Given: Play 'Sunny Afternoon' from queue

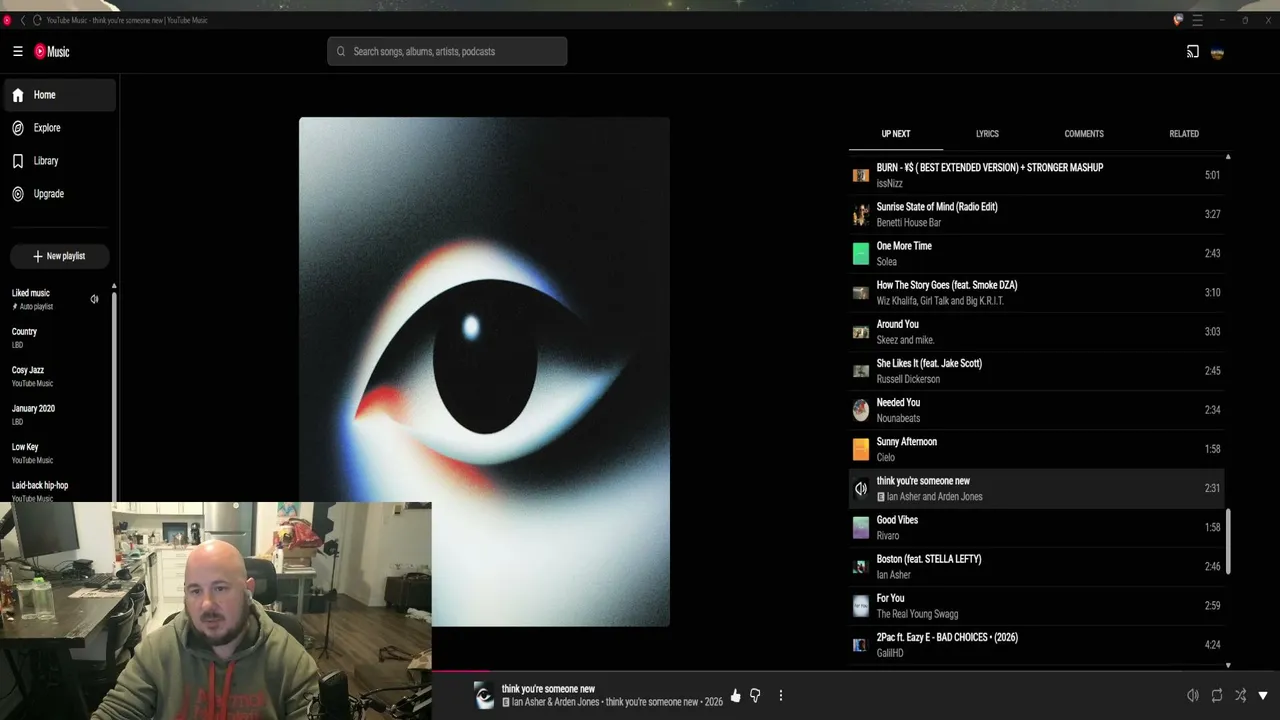Looking at the screenshot, I should tap(1036, 449).
